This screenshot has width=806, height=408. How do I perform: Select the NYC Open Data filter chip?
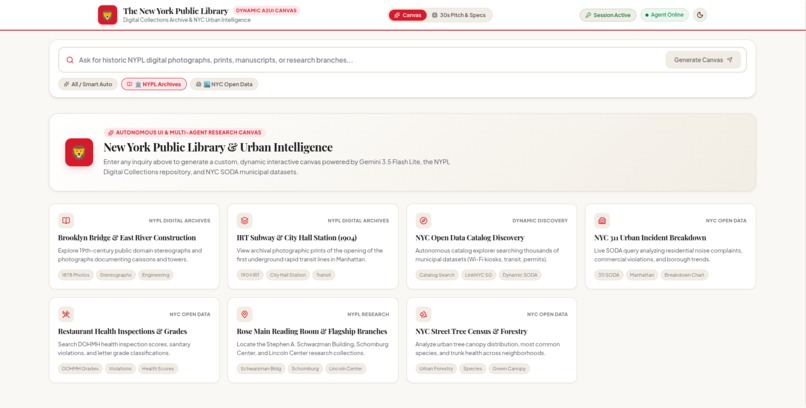[224, 84]
